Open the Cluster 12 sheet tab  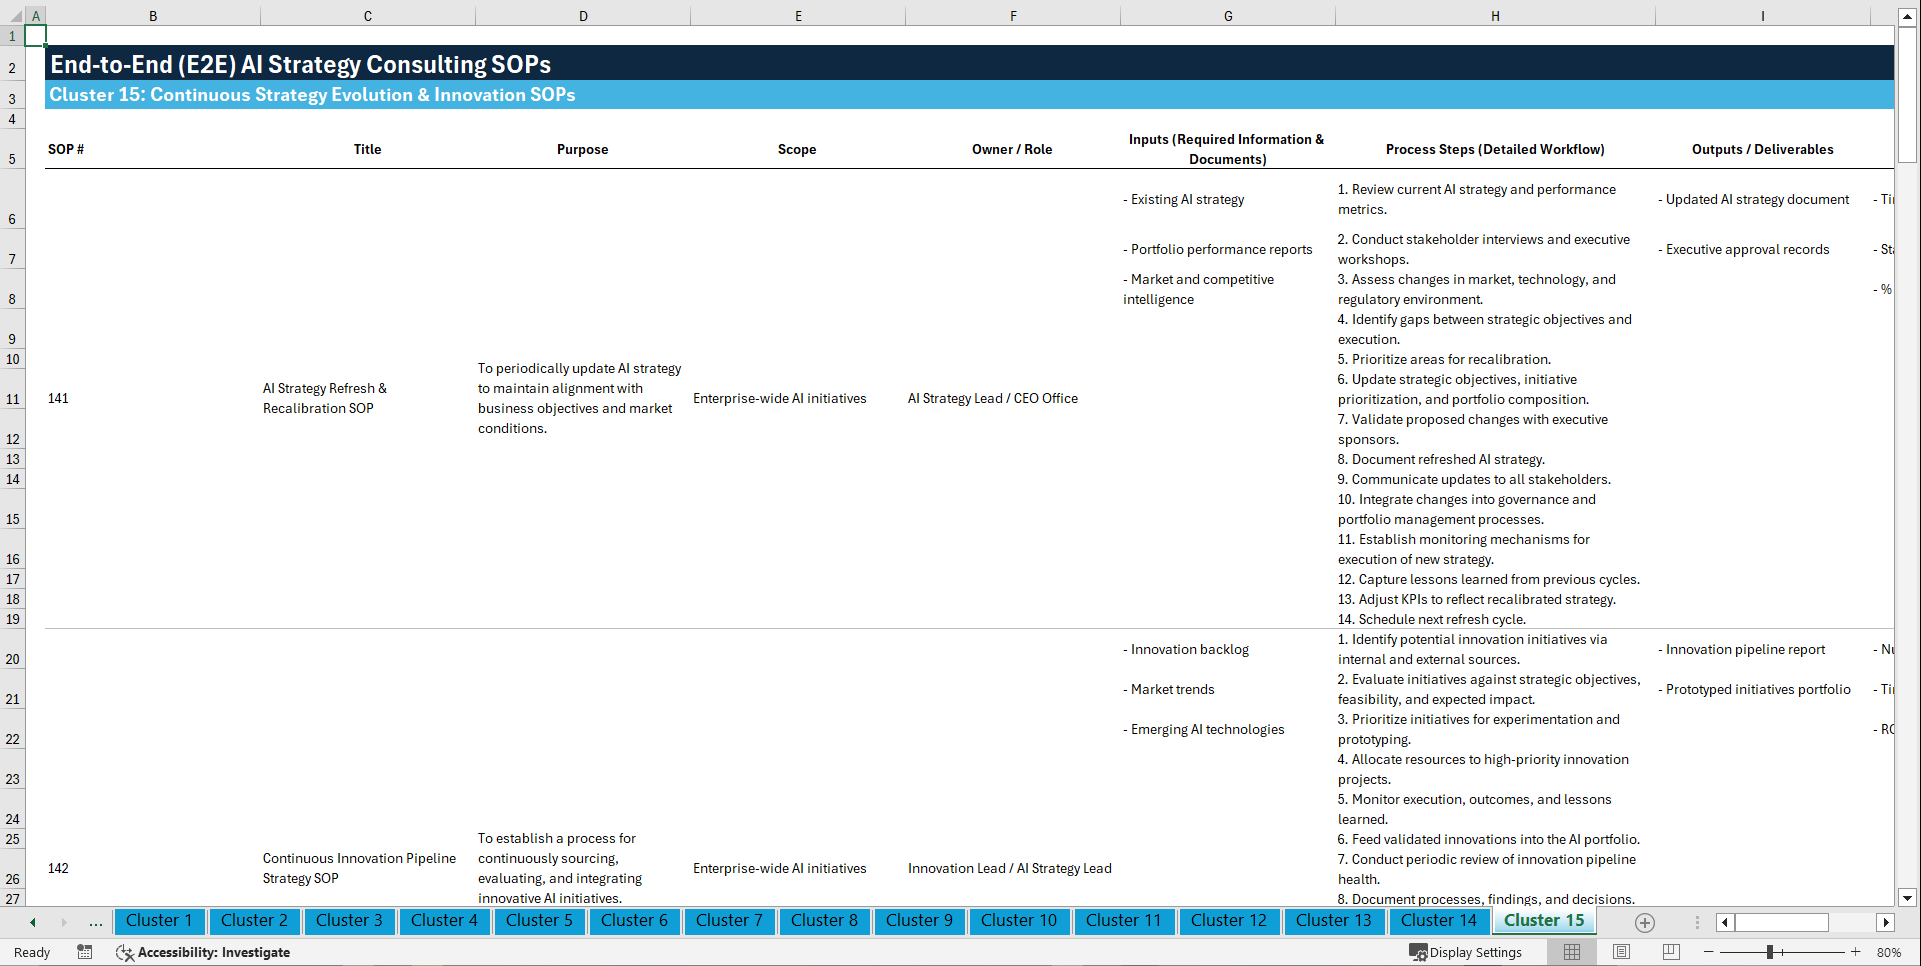pyautogui.click(x=1229, y=921)
